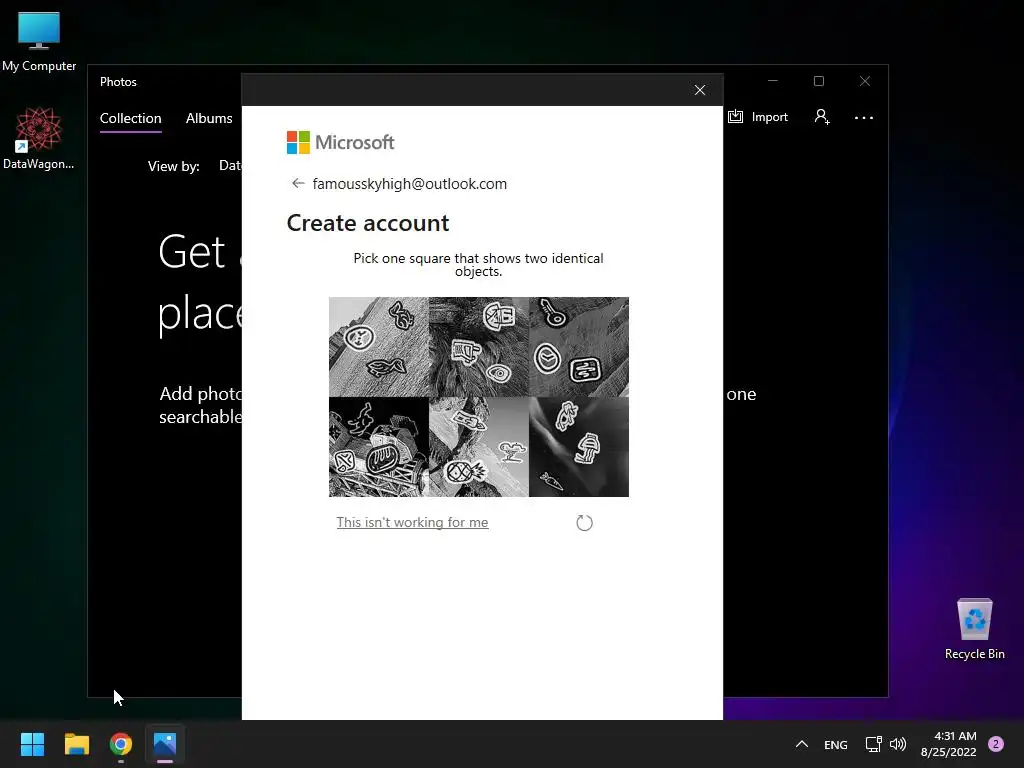1024x768 pixels.
Task: Open clock showing 4:31 AM
Action: click(x=948, y=744)
